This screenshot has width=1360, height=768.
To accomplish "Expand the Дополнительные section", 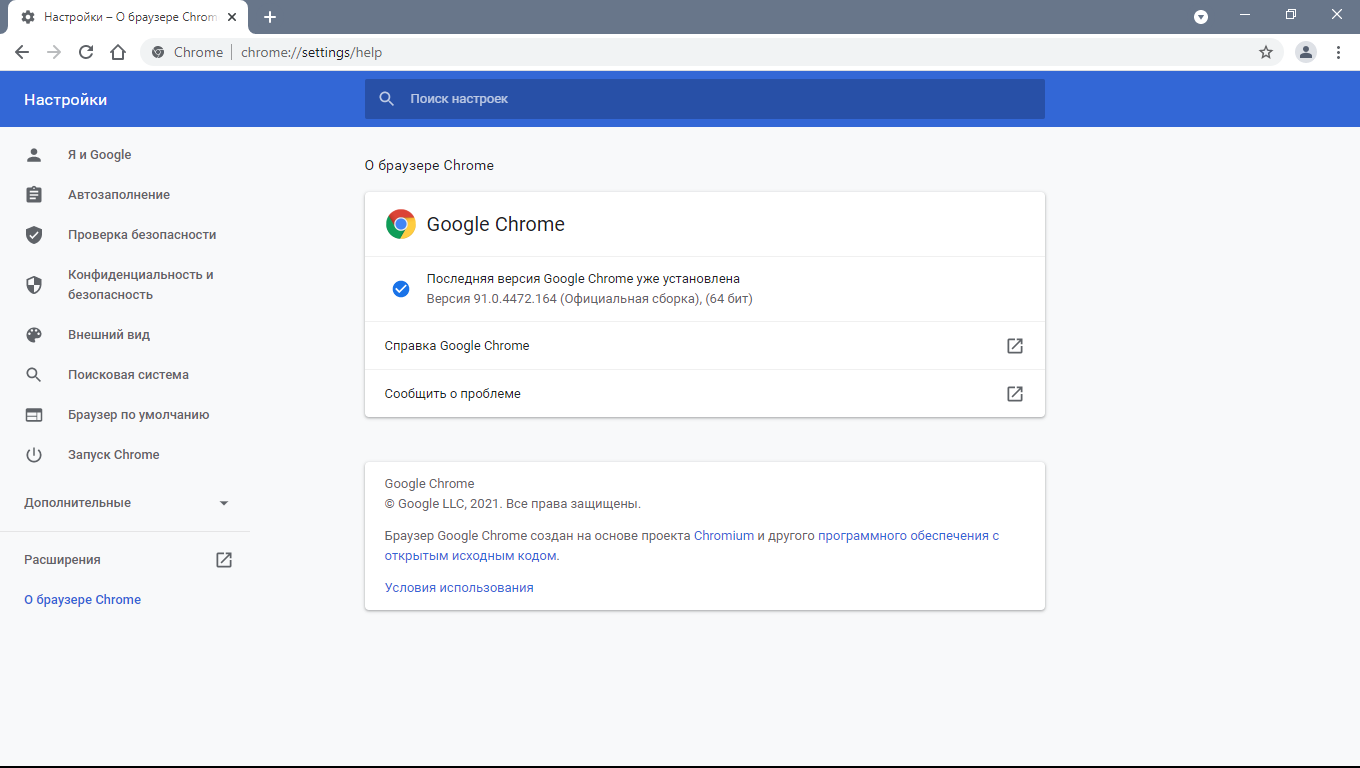I will click(x=125, y=503).
